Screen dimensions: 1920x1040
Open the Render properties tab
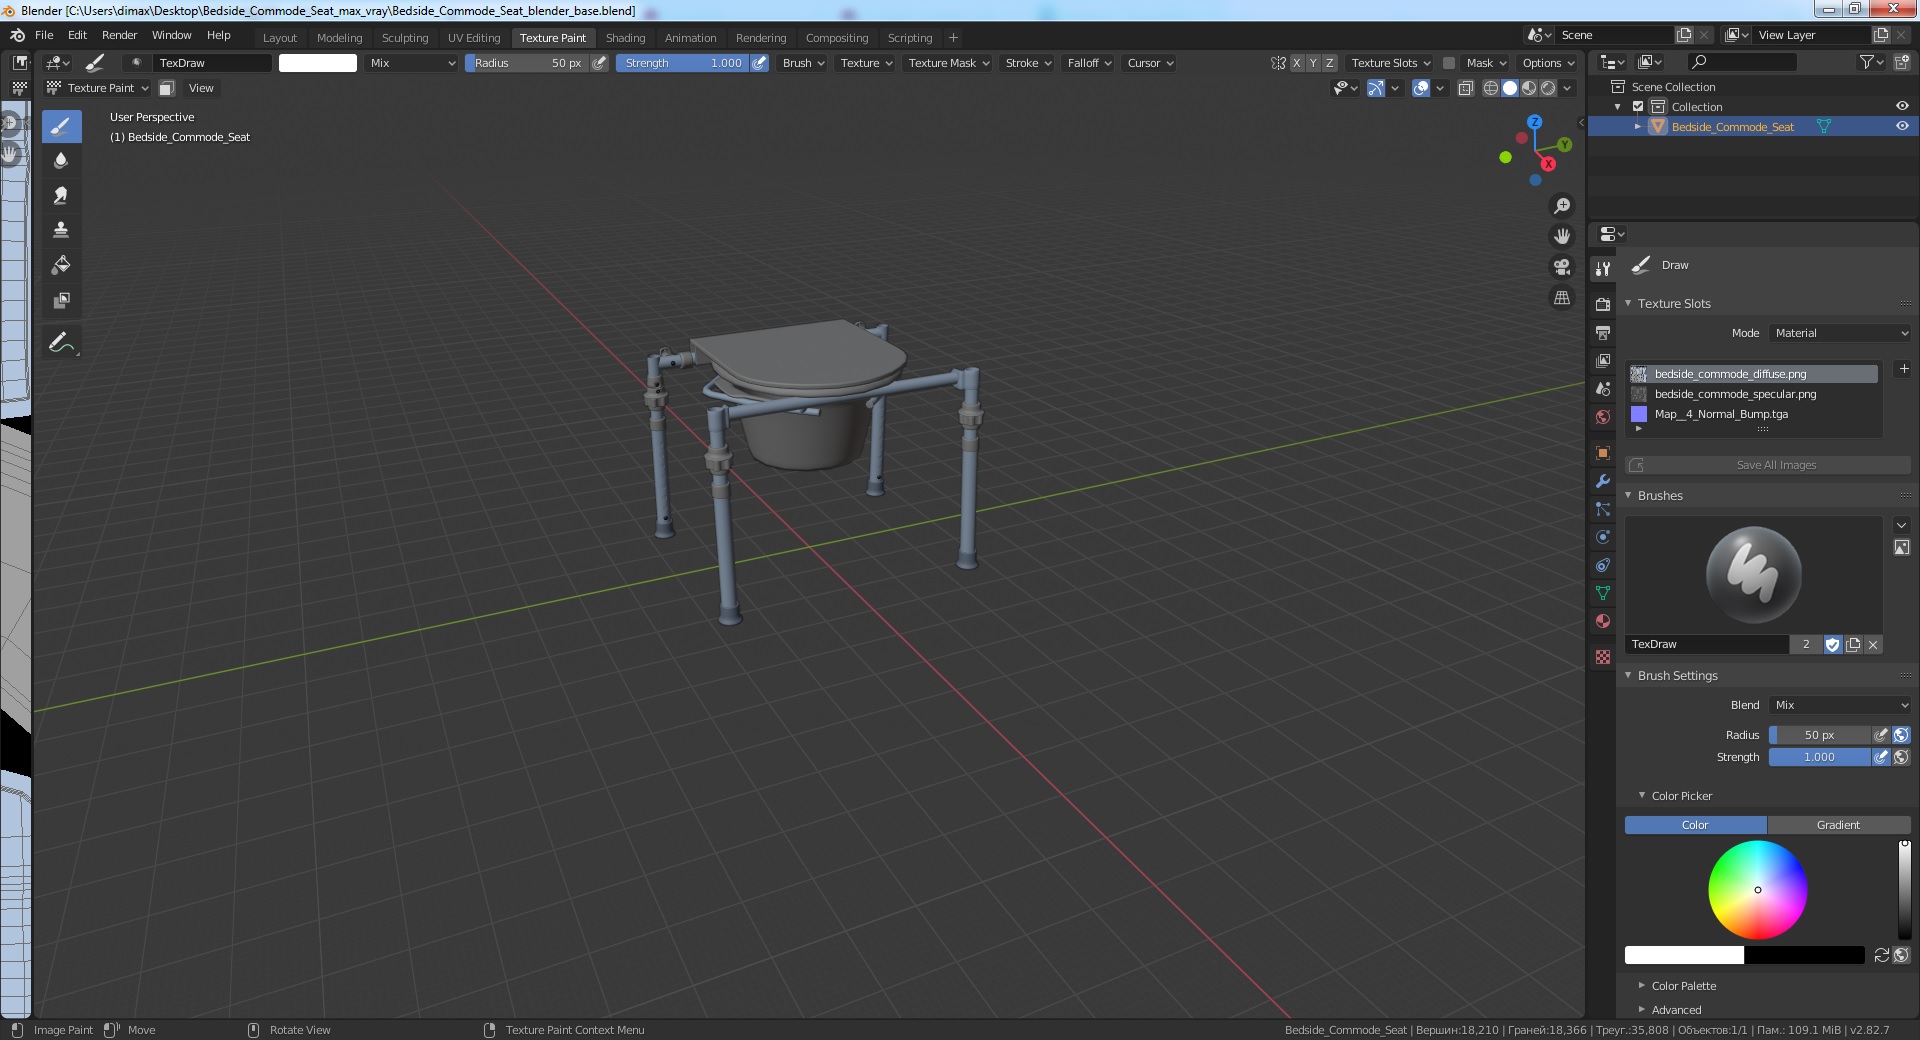coord(1603,304)
